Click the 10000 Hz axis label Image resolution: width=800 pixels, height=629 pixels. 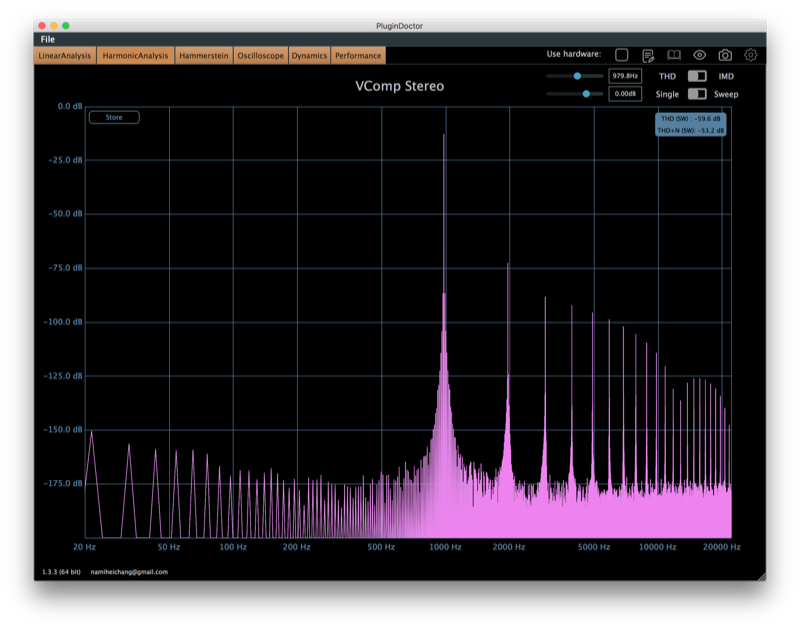pyautogui.click(x=658, y=547)
